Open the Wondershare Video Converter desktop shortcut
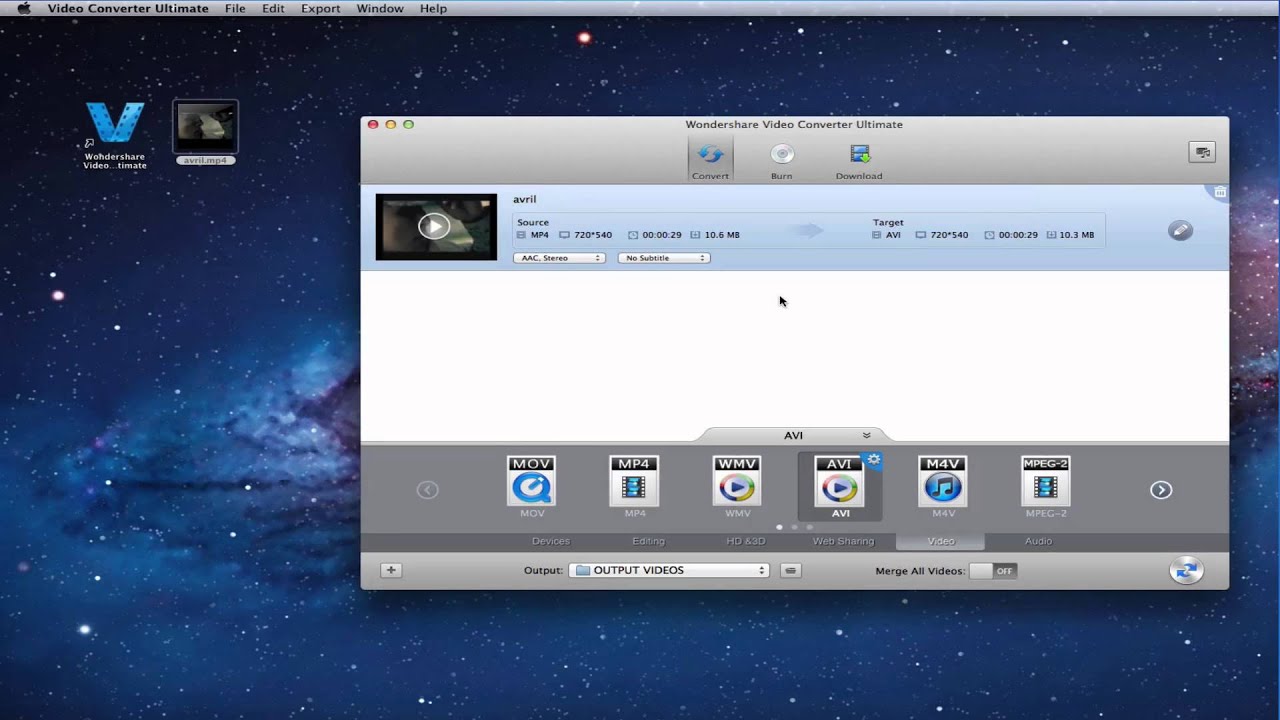This screenshot has height=720, width=1280. 115,135
